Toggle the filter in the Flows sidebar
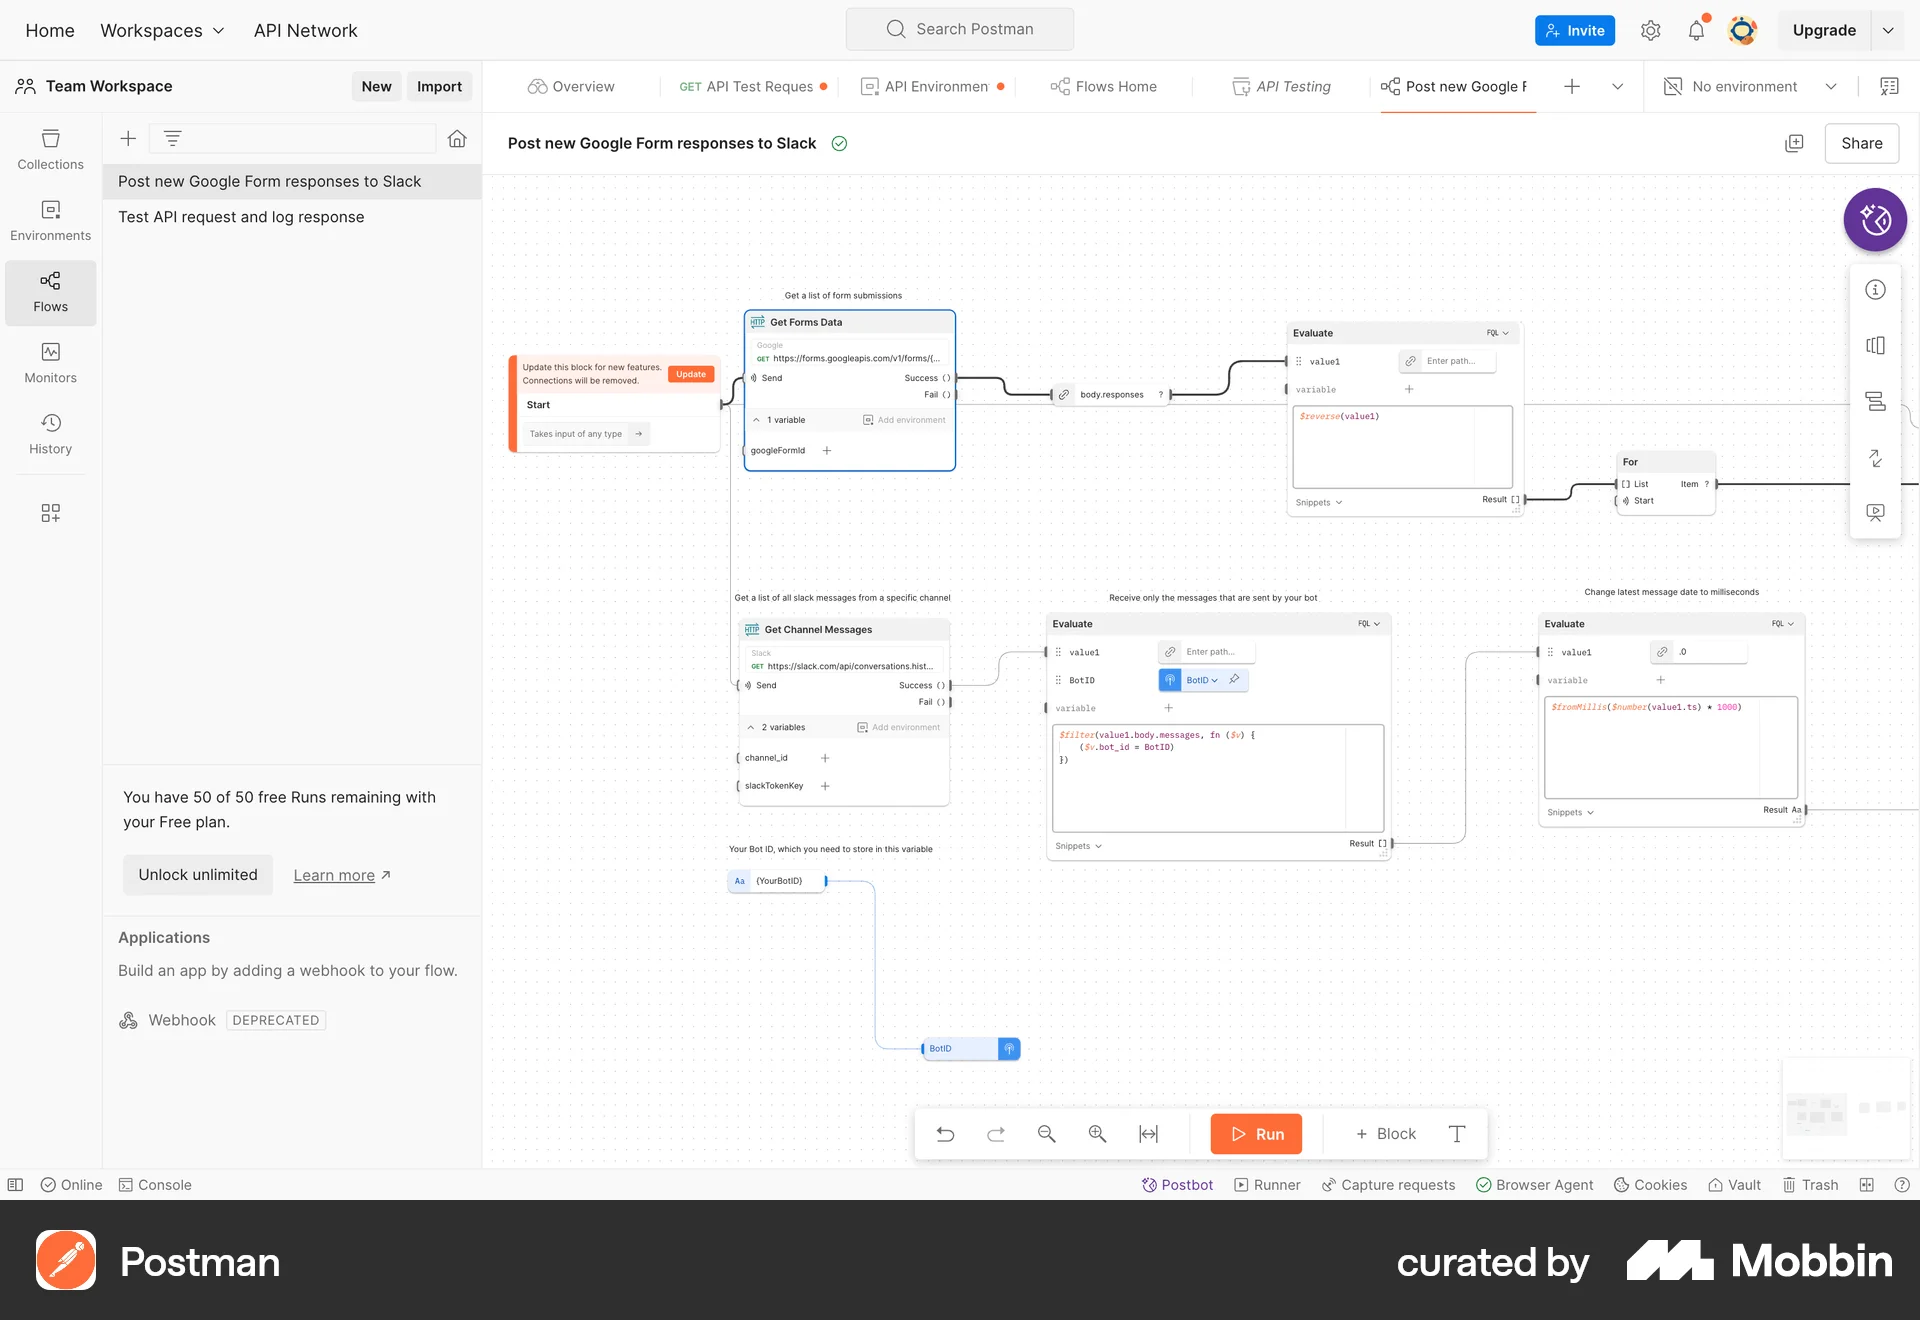Viewport: 1920px width, 1320px height. (x=172, y=138)
